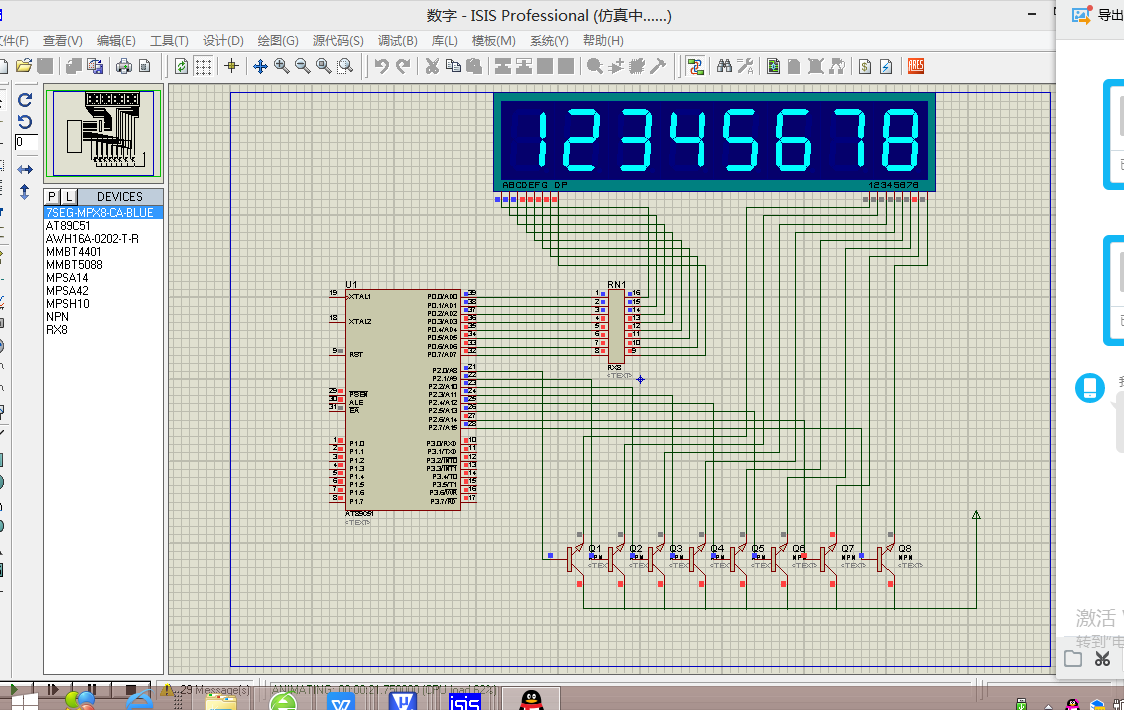Open the 工具(T) menu
The width and height of the screenshot is (1124, 710).
tap(169, 41)
